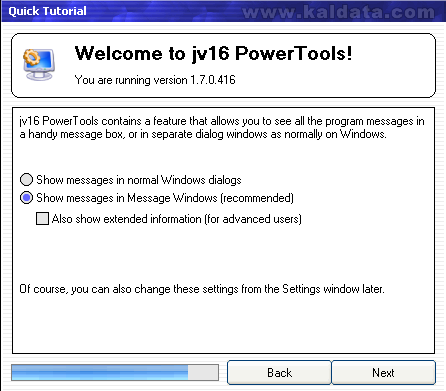Click the running version 1.7.0.416 text

[155, 80]
